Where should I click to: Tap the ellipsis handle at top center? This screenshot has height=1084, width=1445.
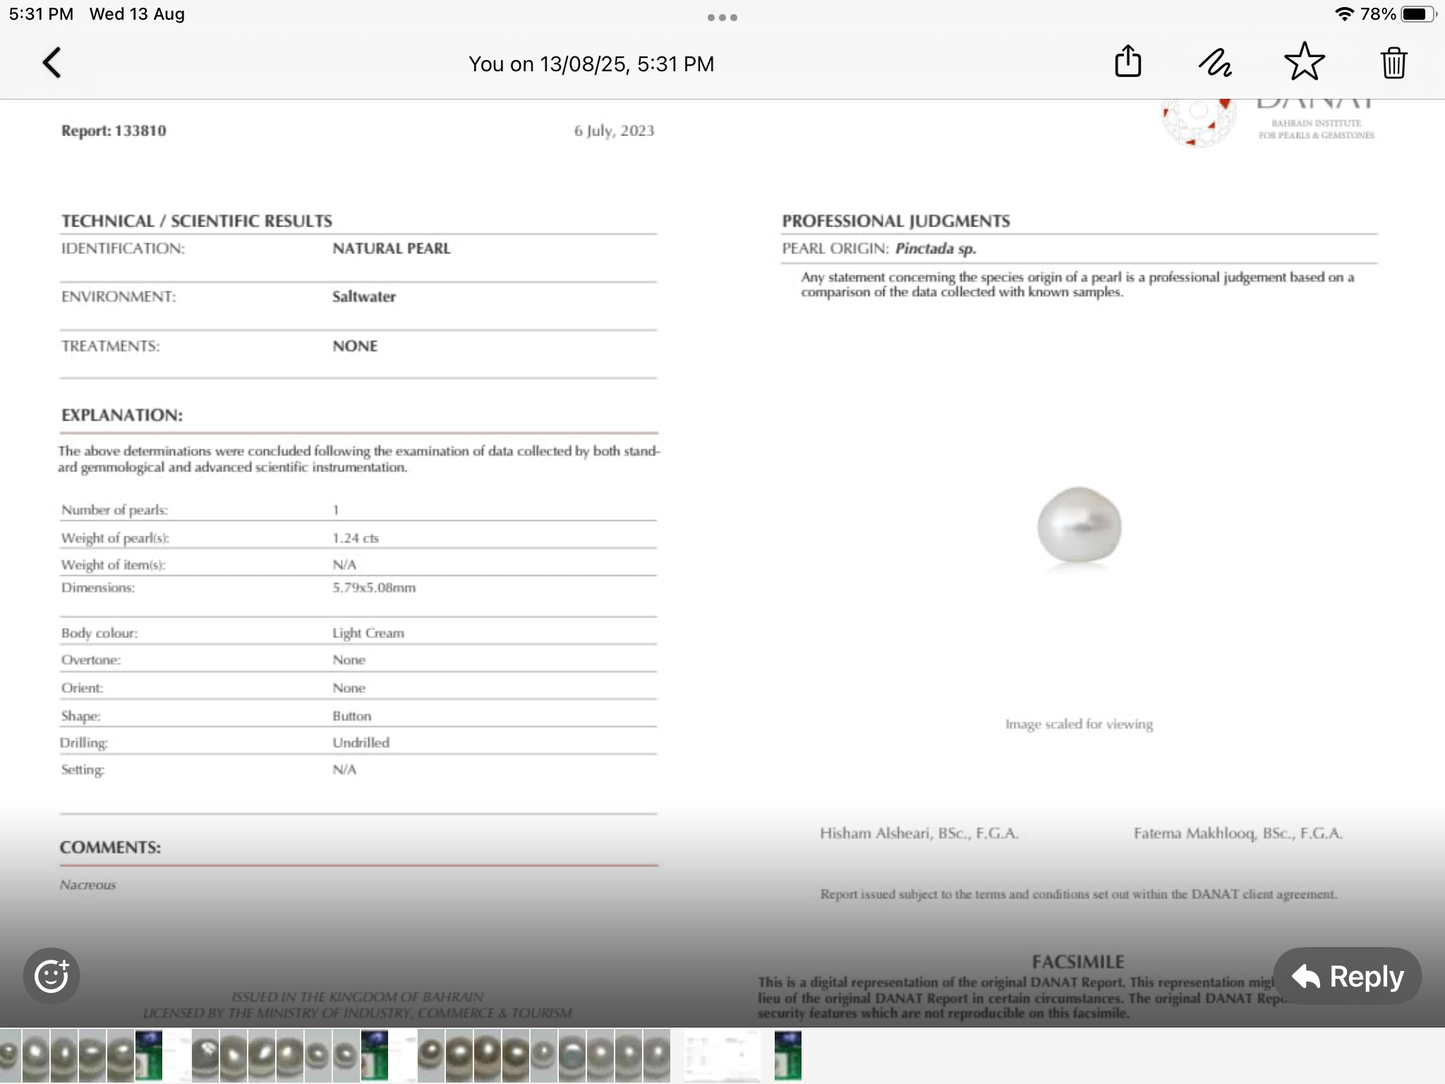722,17
